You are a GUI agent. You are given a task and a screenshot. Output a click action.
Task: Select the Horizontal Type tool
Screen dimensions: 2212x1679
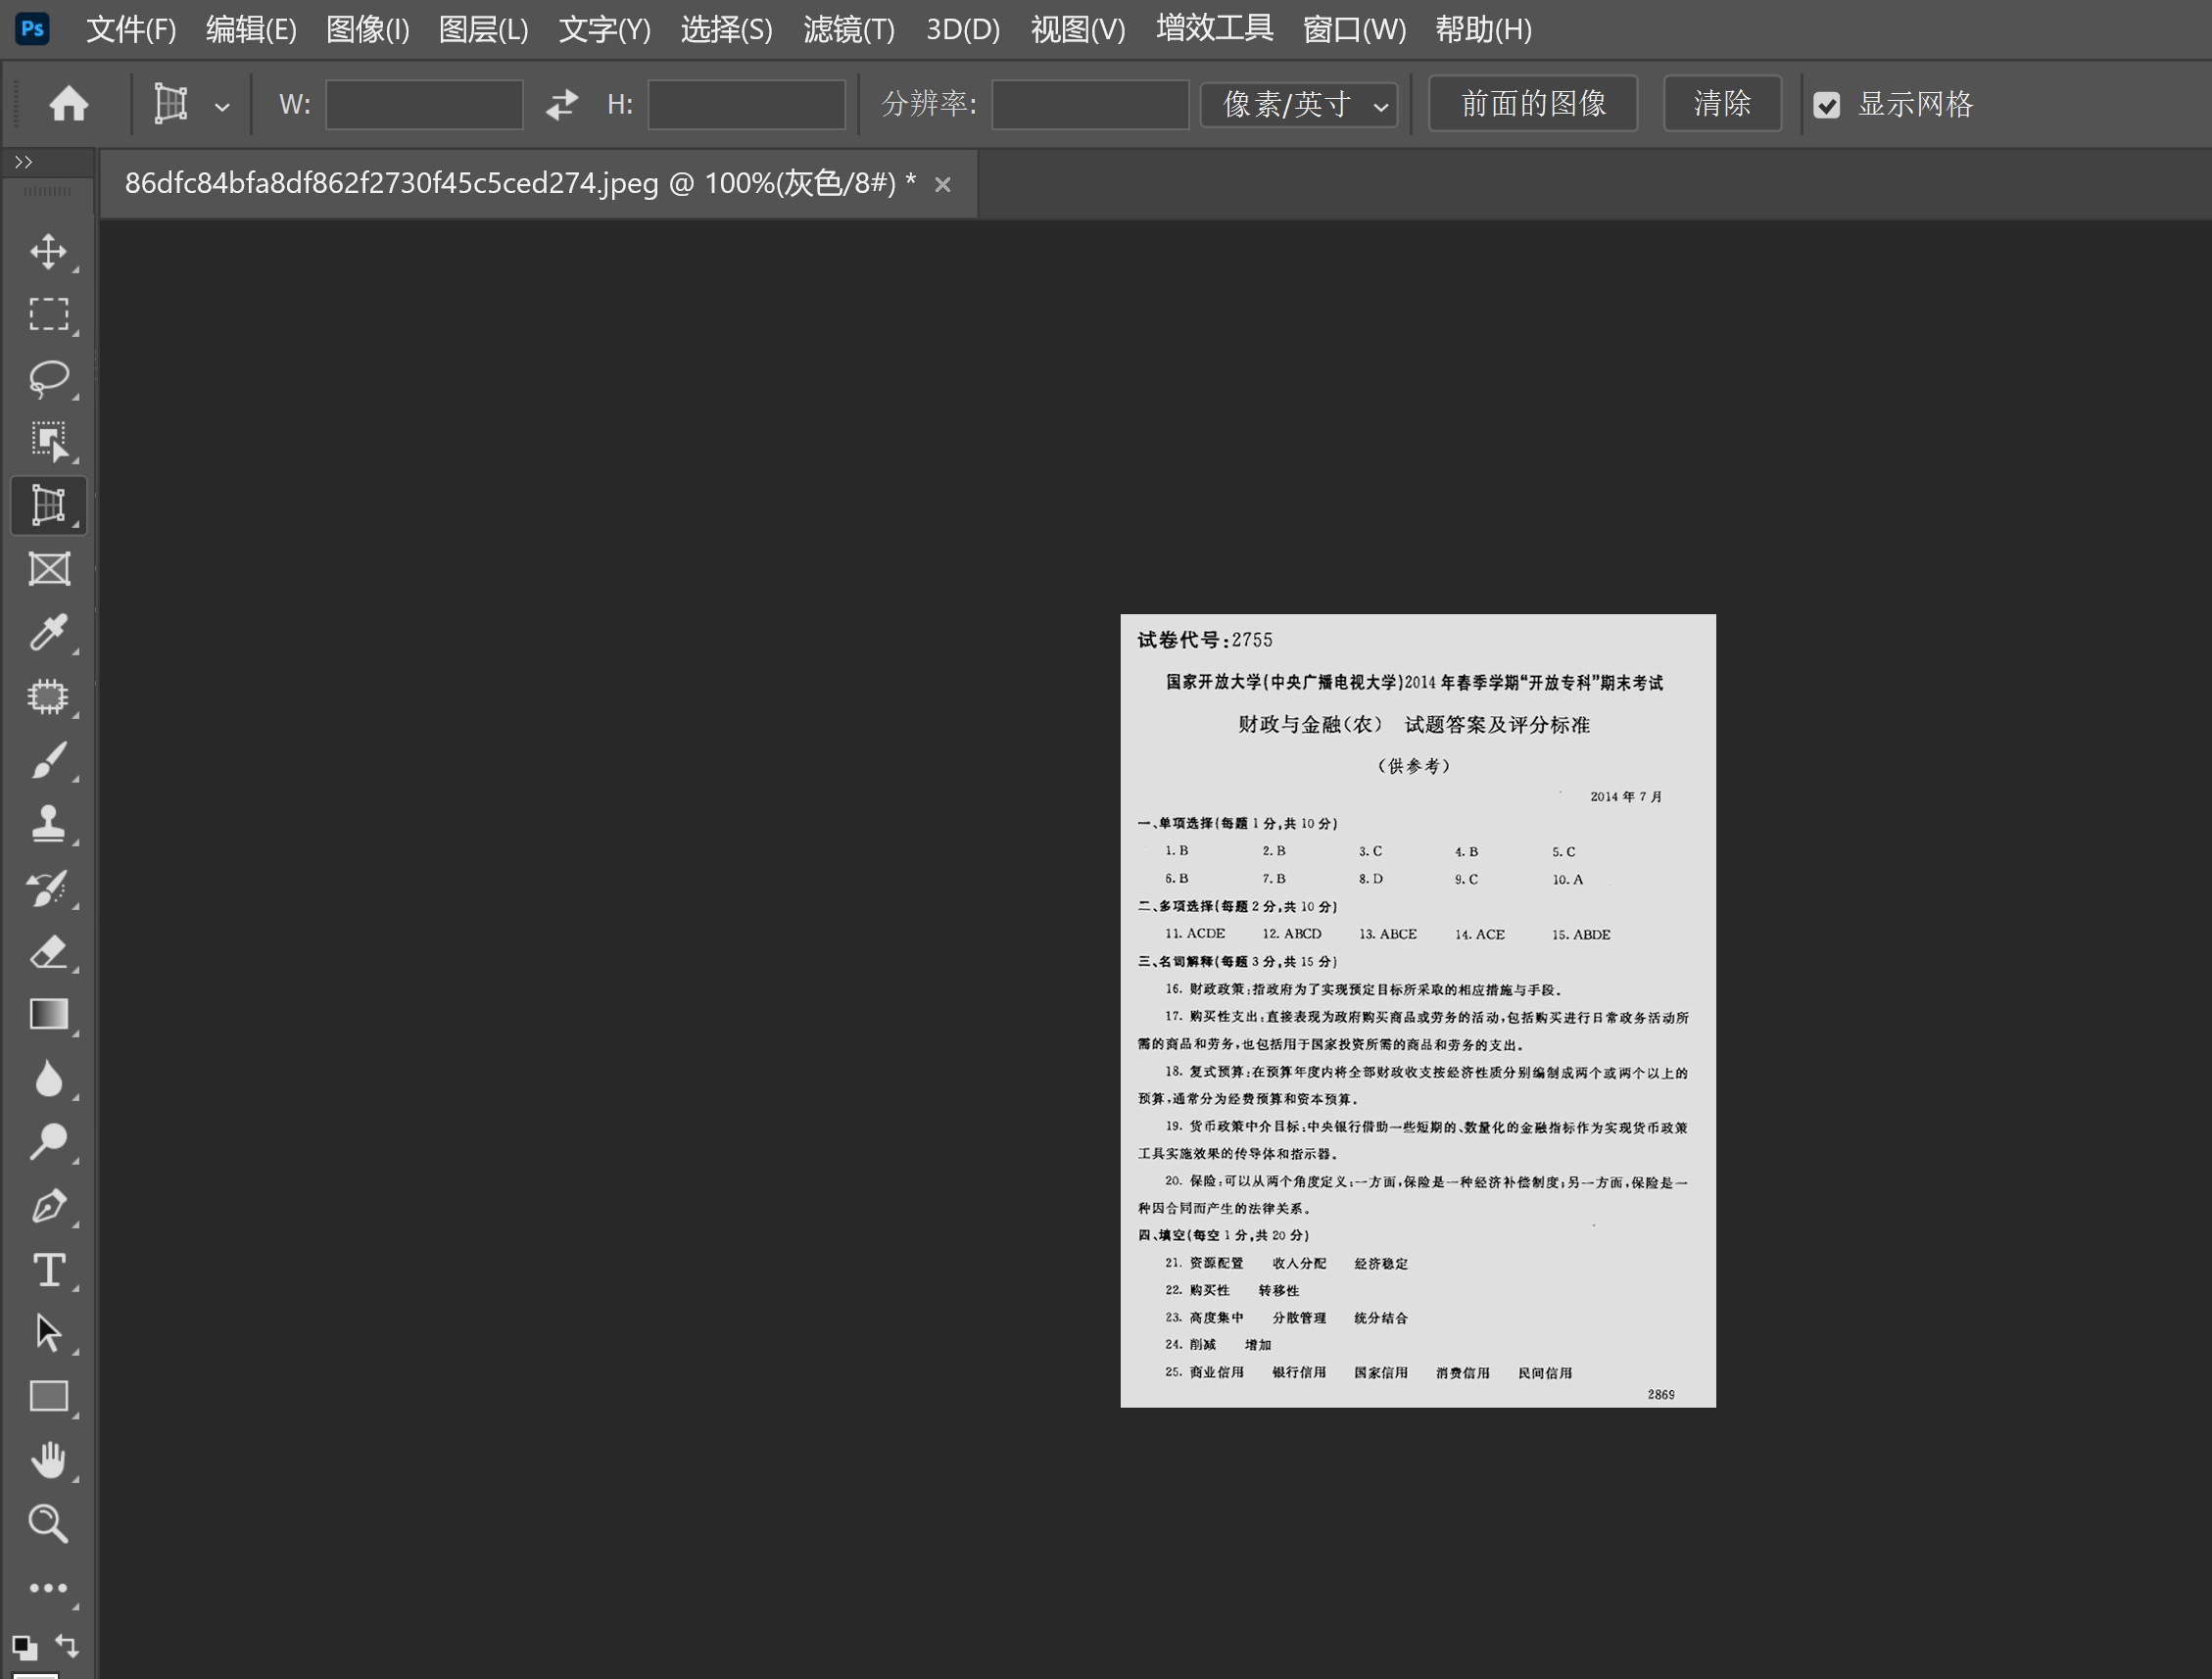[48, 1270]
